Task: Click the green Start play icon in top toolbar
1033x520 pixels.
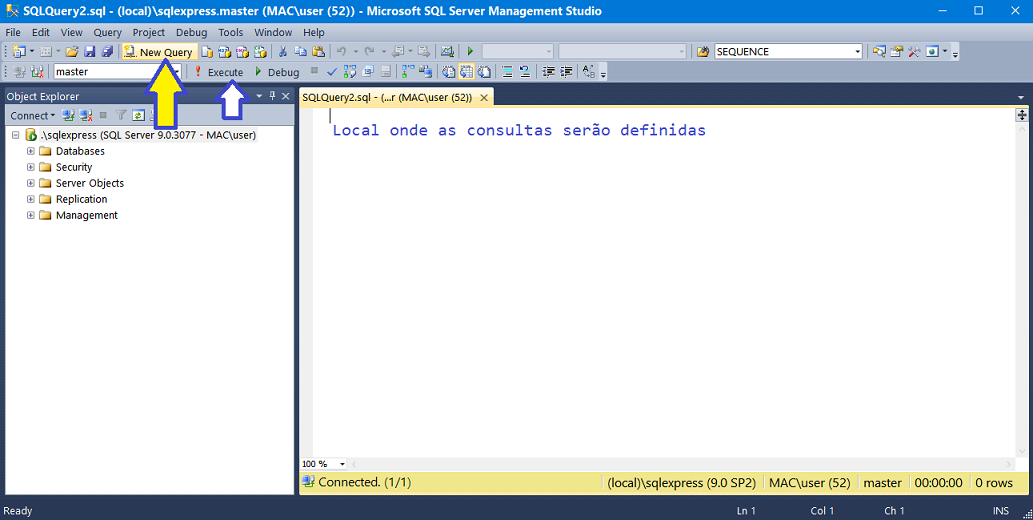Action: pos(470,51)
